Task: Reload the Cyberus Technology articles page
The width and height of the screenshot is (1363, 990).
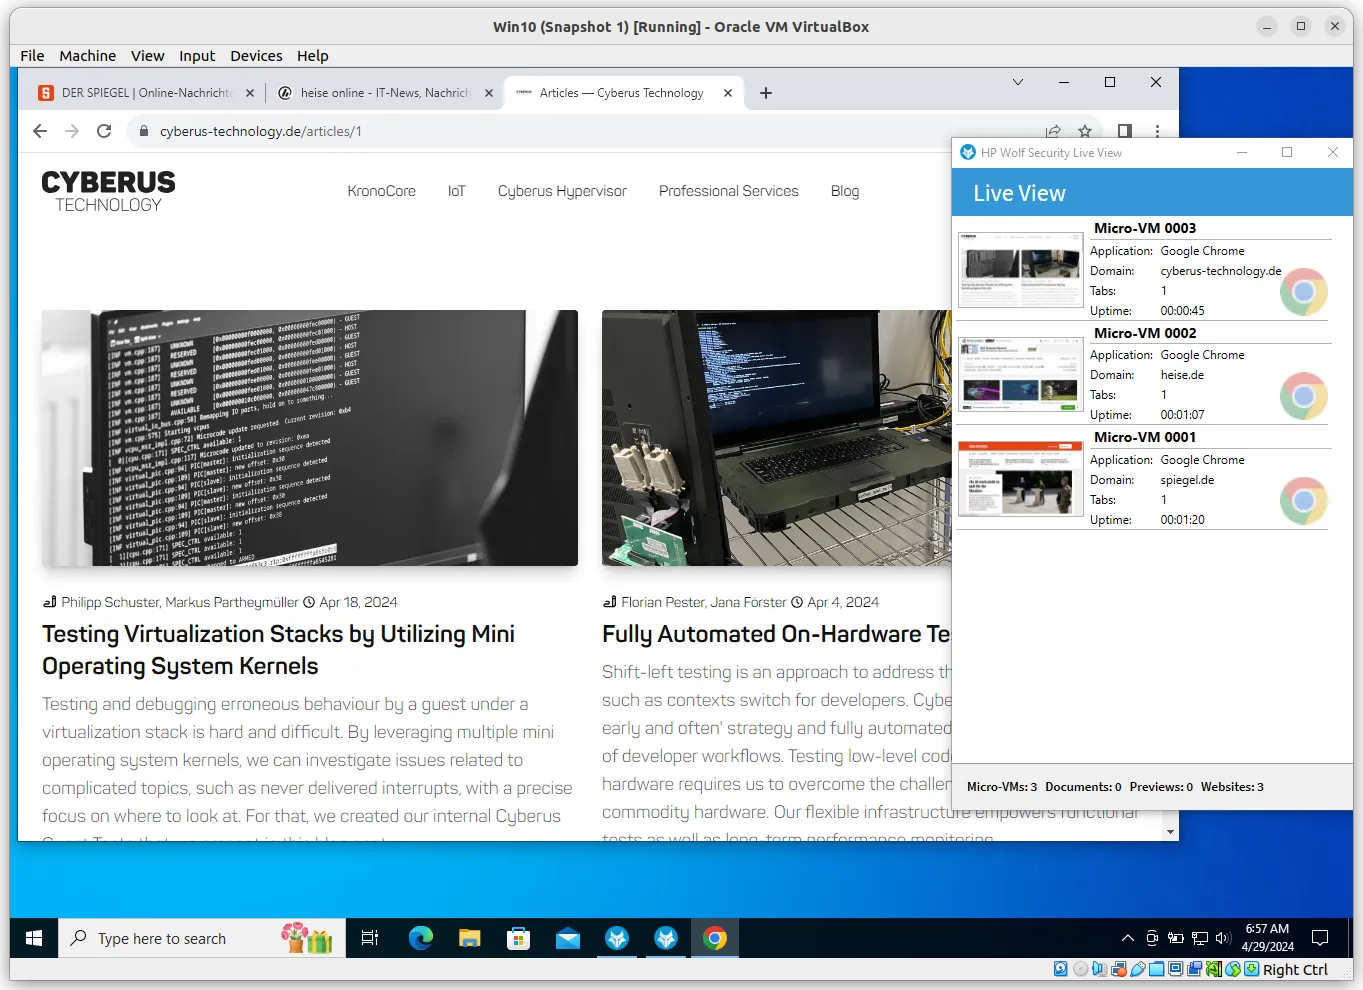Action: coord(104,131)
